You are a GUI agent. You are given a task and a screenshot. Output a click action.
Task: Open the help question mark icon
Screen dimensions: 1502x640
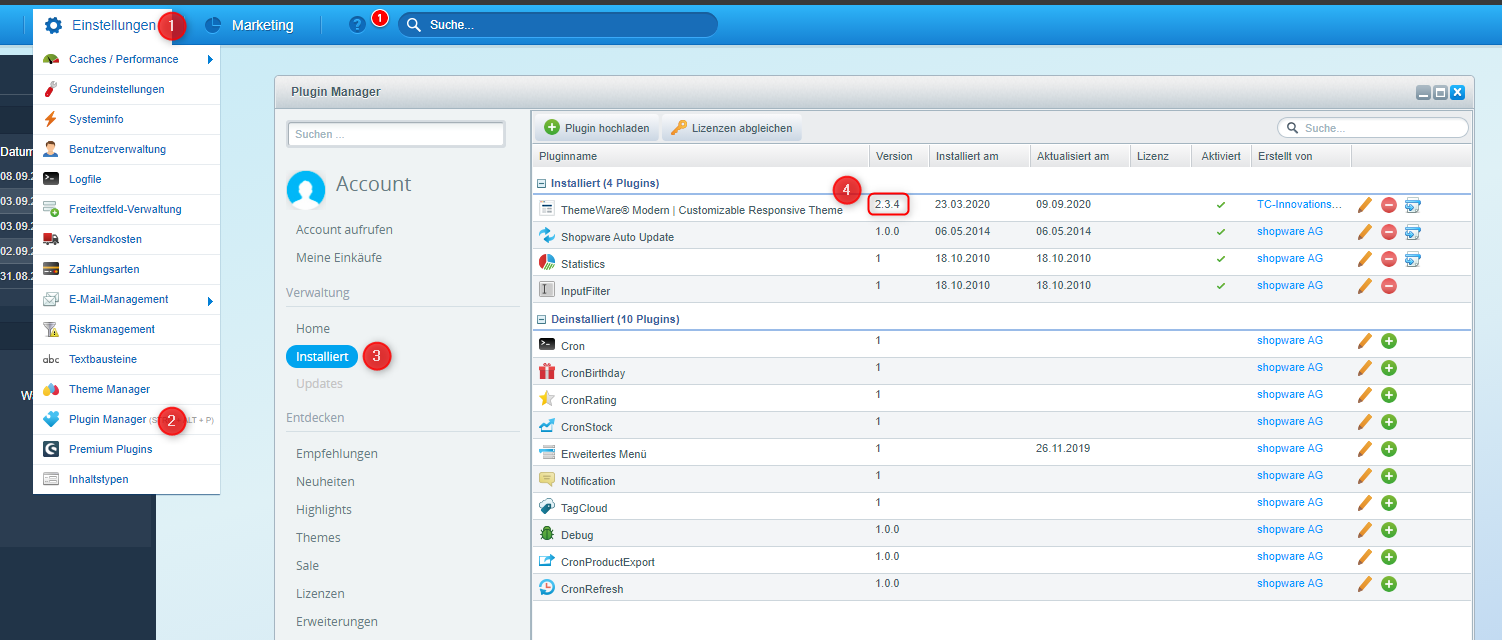tap(357, 23)
